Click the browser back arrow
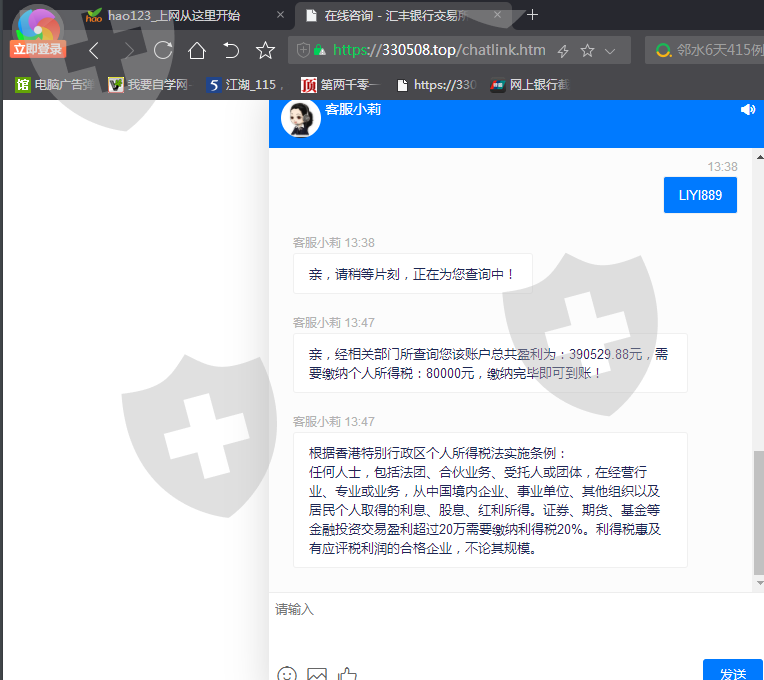 tap(94, 50)
